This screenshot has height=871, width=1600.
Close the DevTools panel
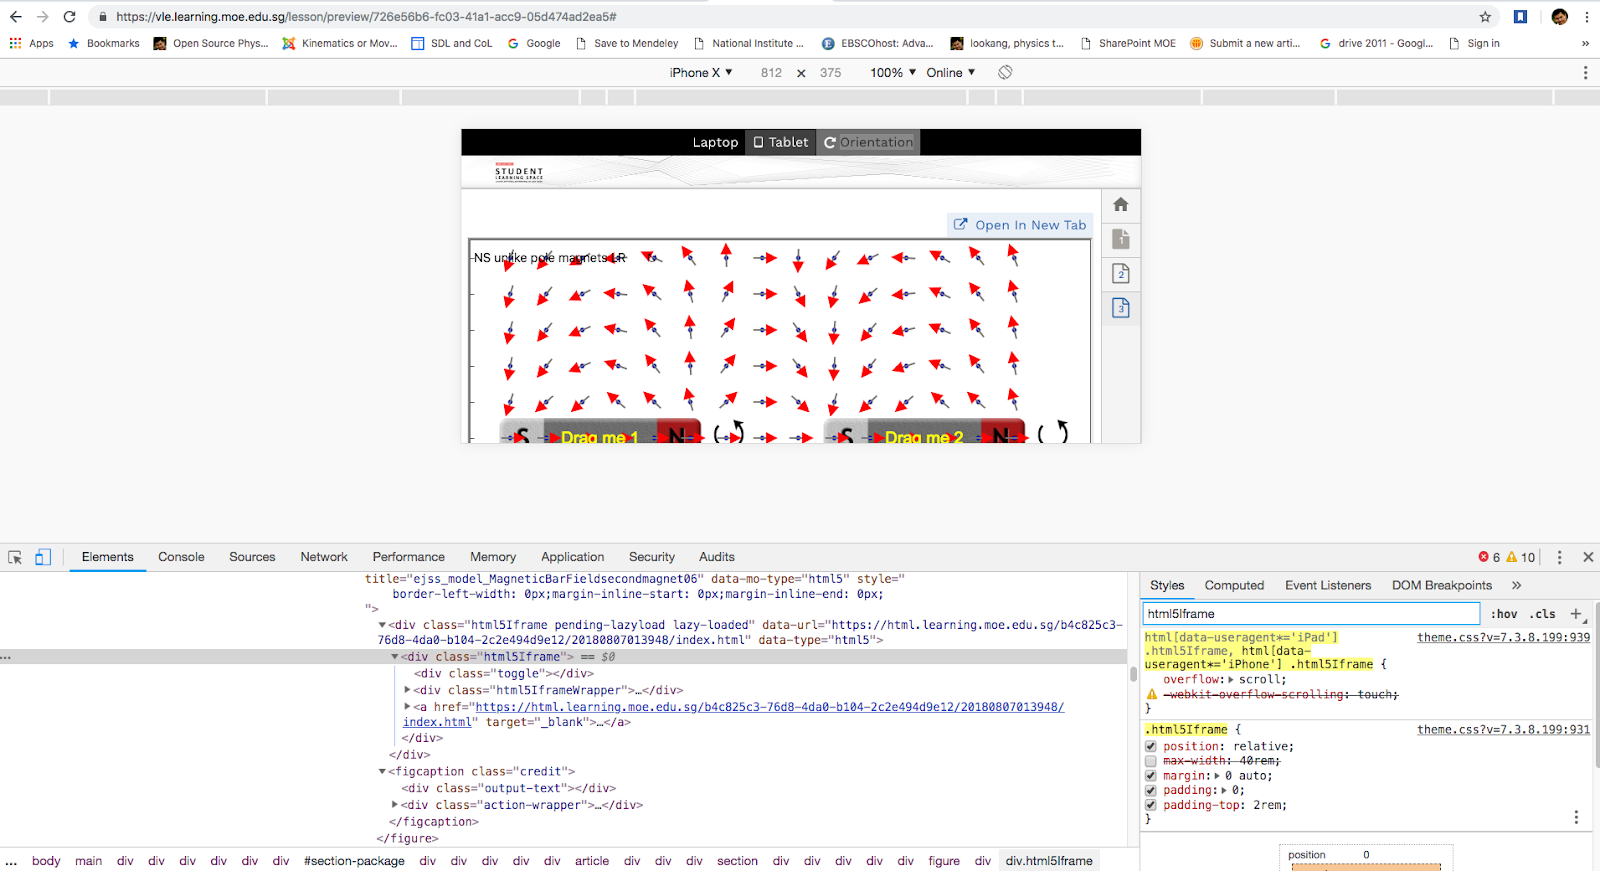[x=1588, y=557]
